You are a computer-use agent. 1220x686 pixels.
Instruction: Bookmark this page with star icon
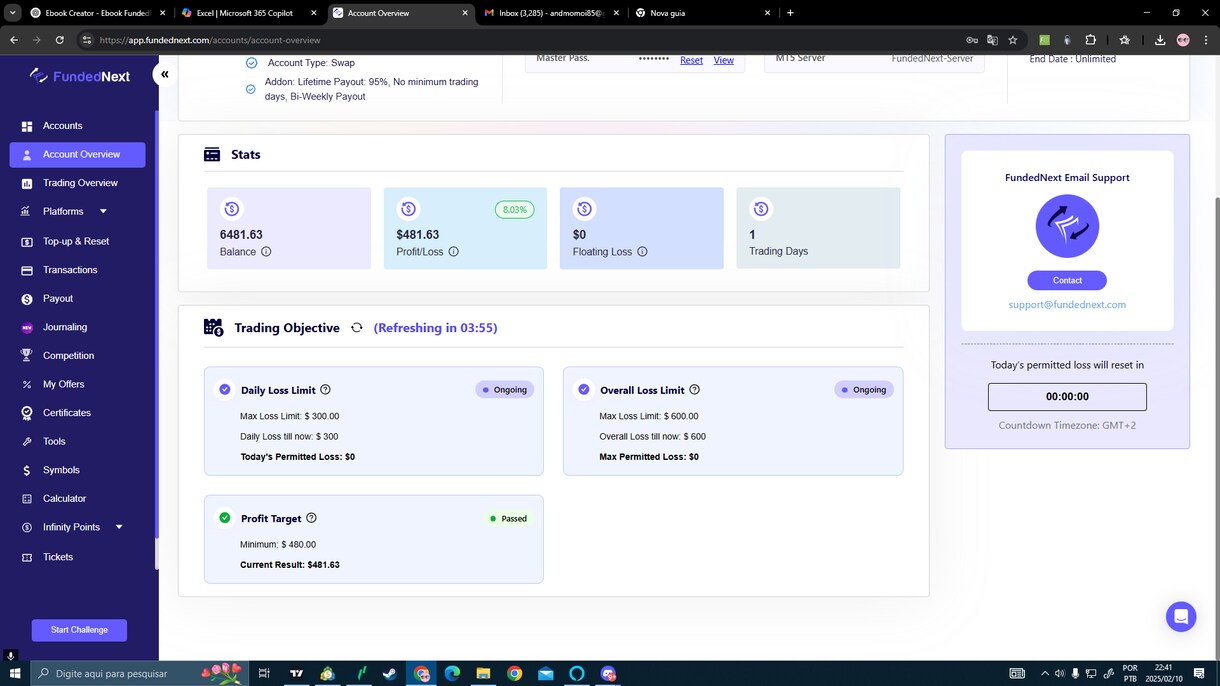point(1013,40)
